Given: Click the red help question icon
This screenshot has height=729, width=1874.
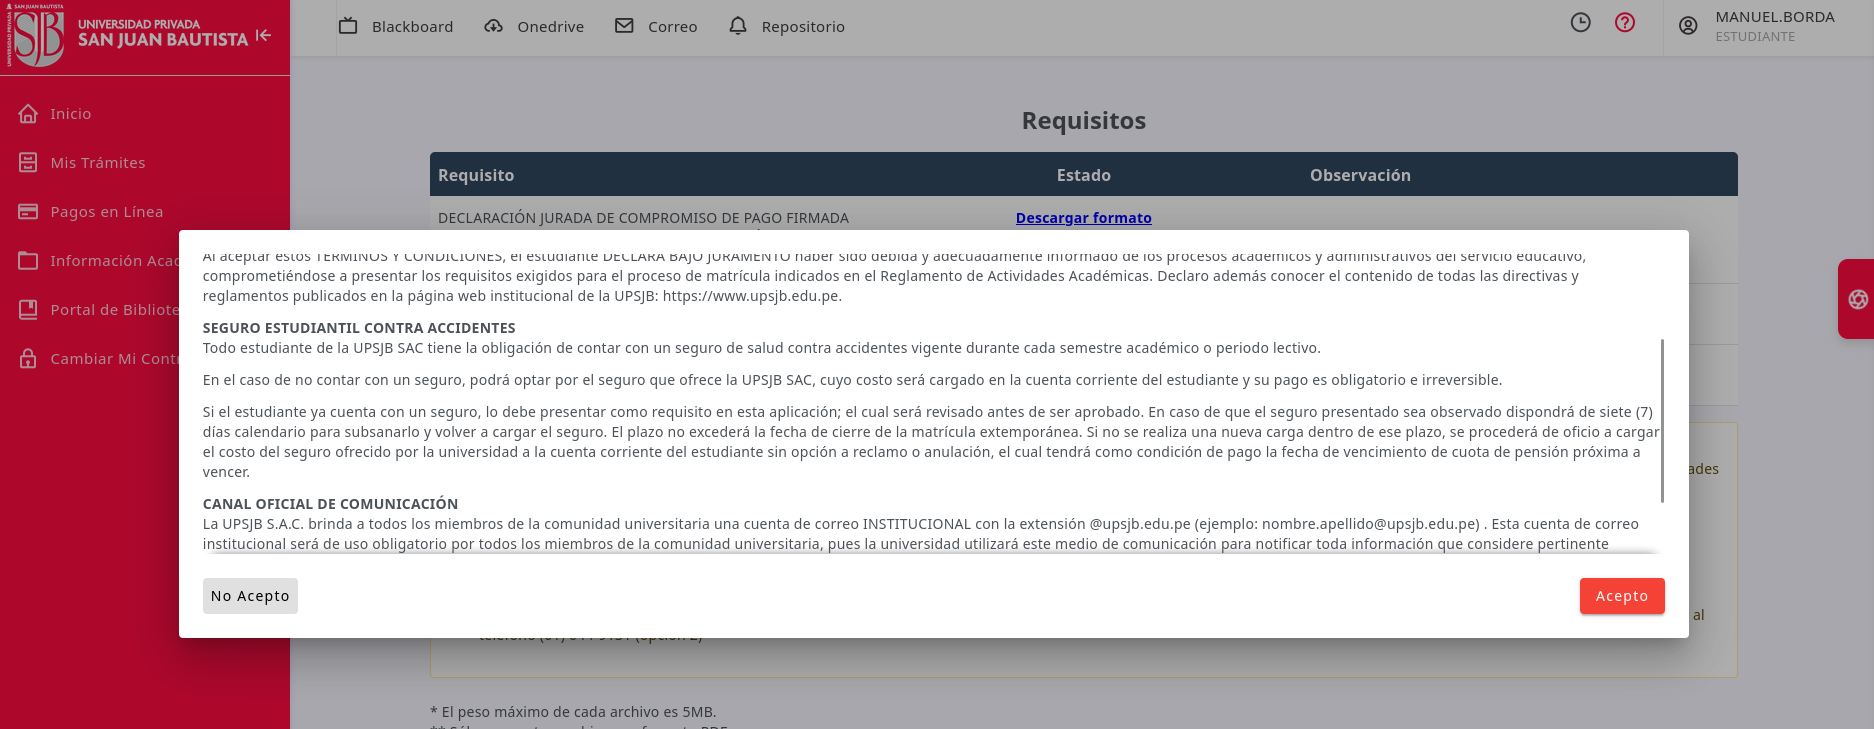Looking at the screenshot, I should click(x=1625, y=22).
